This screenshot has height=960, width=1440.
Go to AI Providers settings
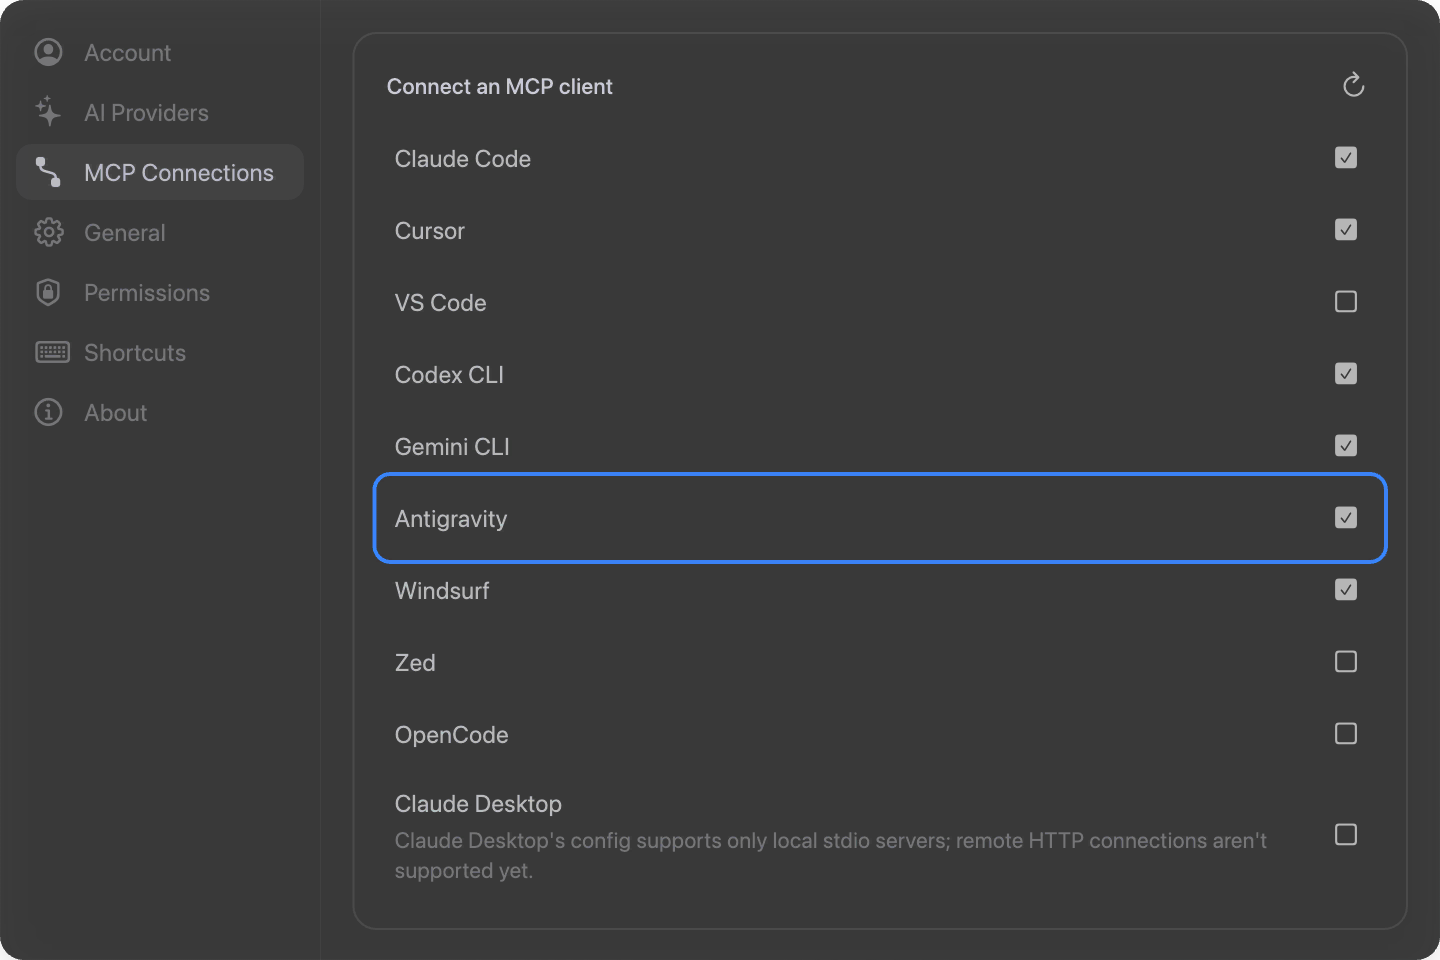click(160, 112)
